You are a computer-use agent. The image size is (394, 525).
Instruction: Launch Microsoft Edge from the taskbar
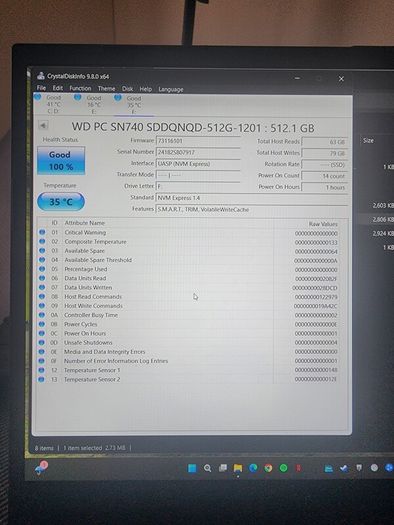click(253, 468)
